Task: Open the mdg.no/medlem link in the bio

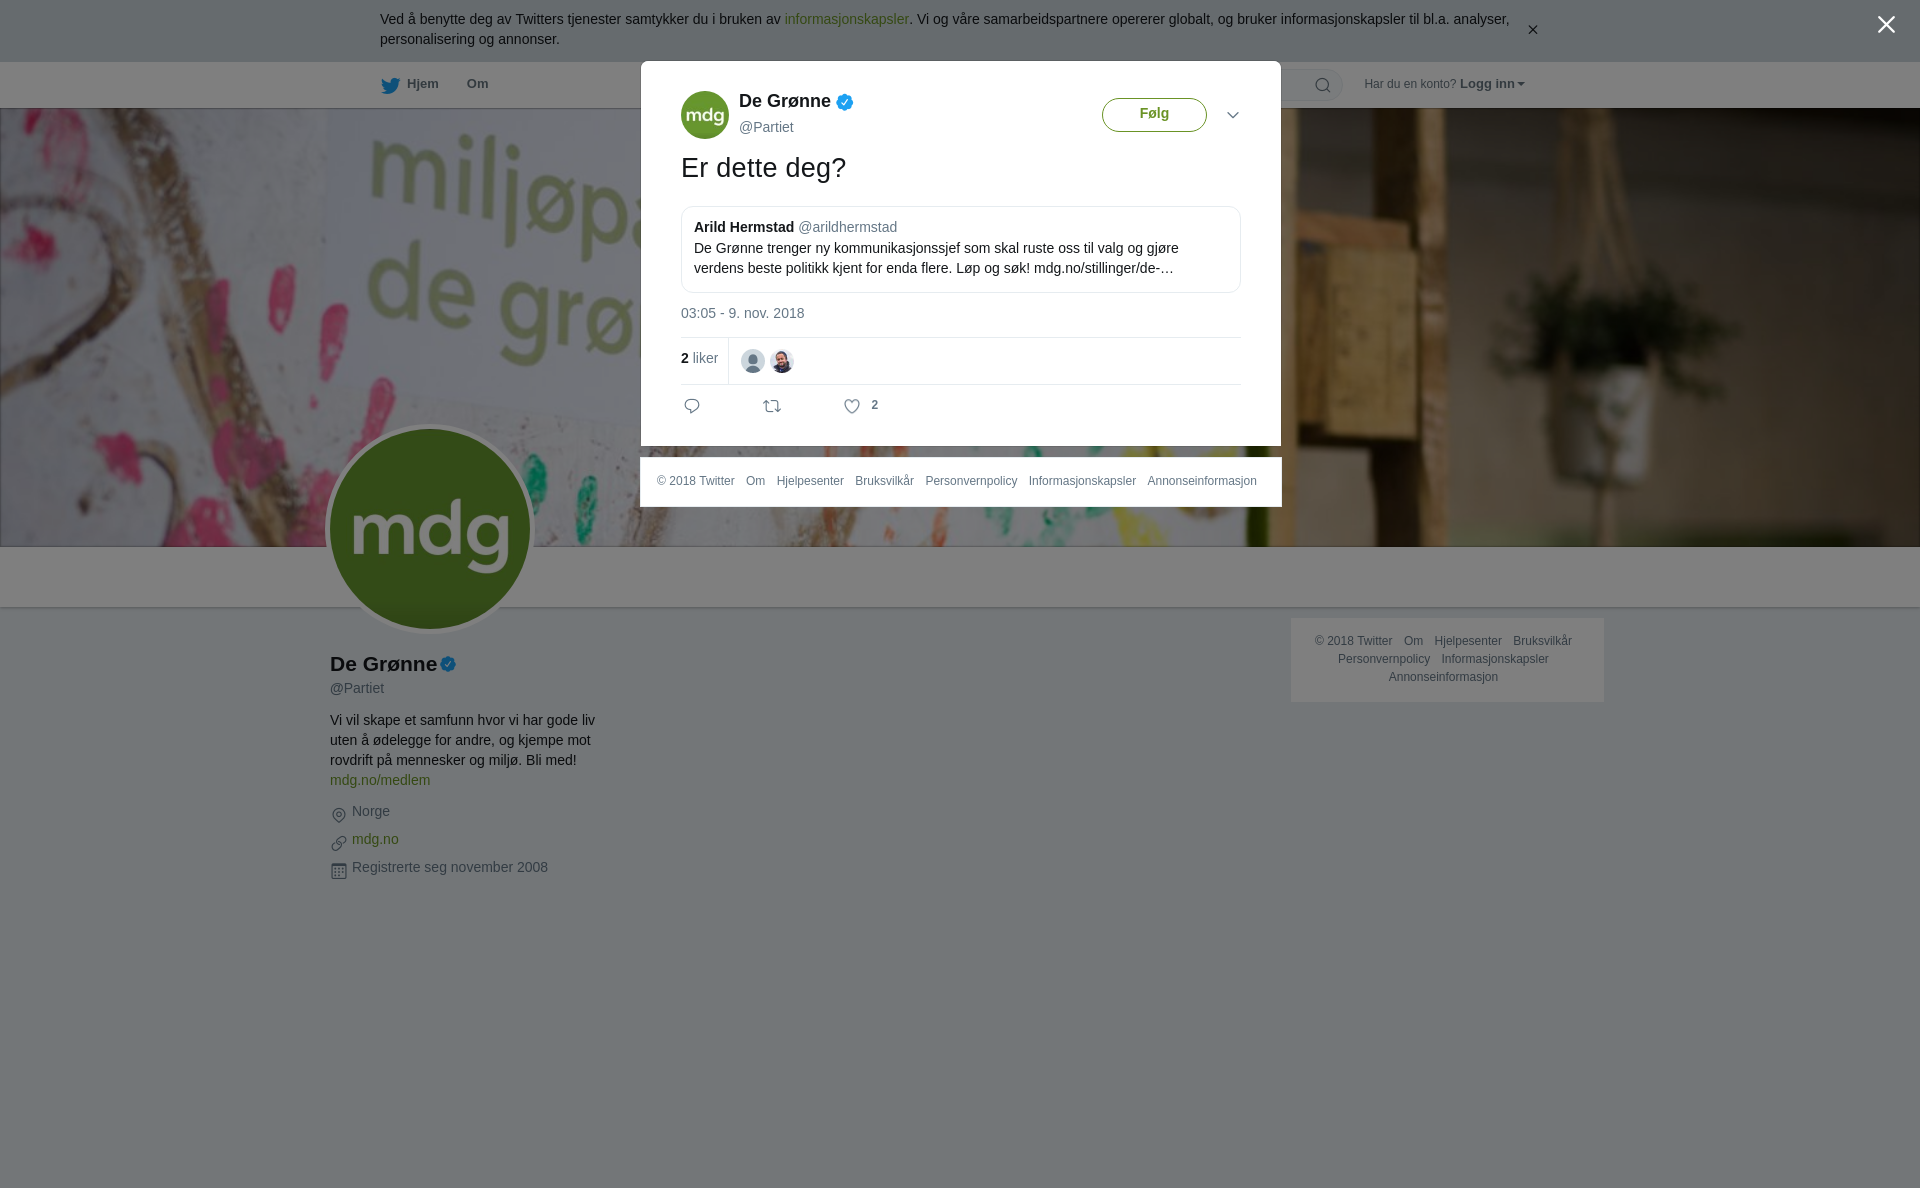Action: click(380, 780)
